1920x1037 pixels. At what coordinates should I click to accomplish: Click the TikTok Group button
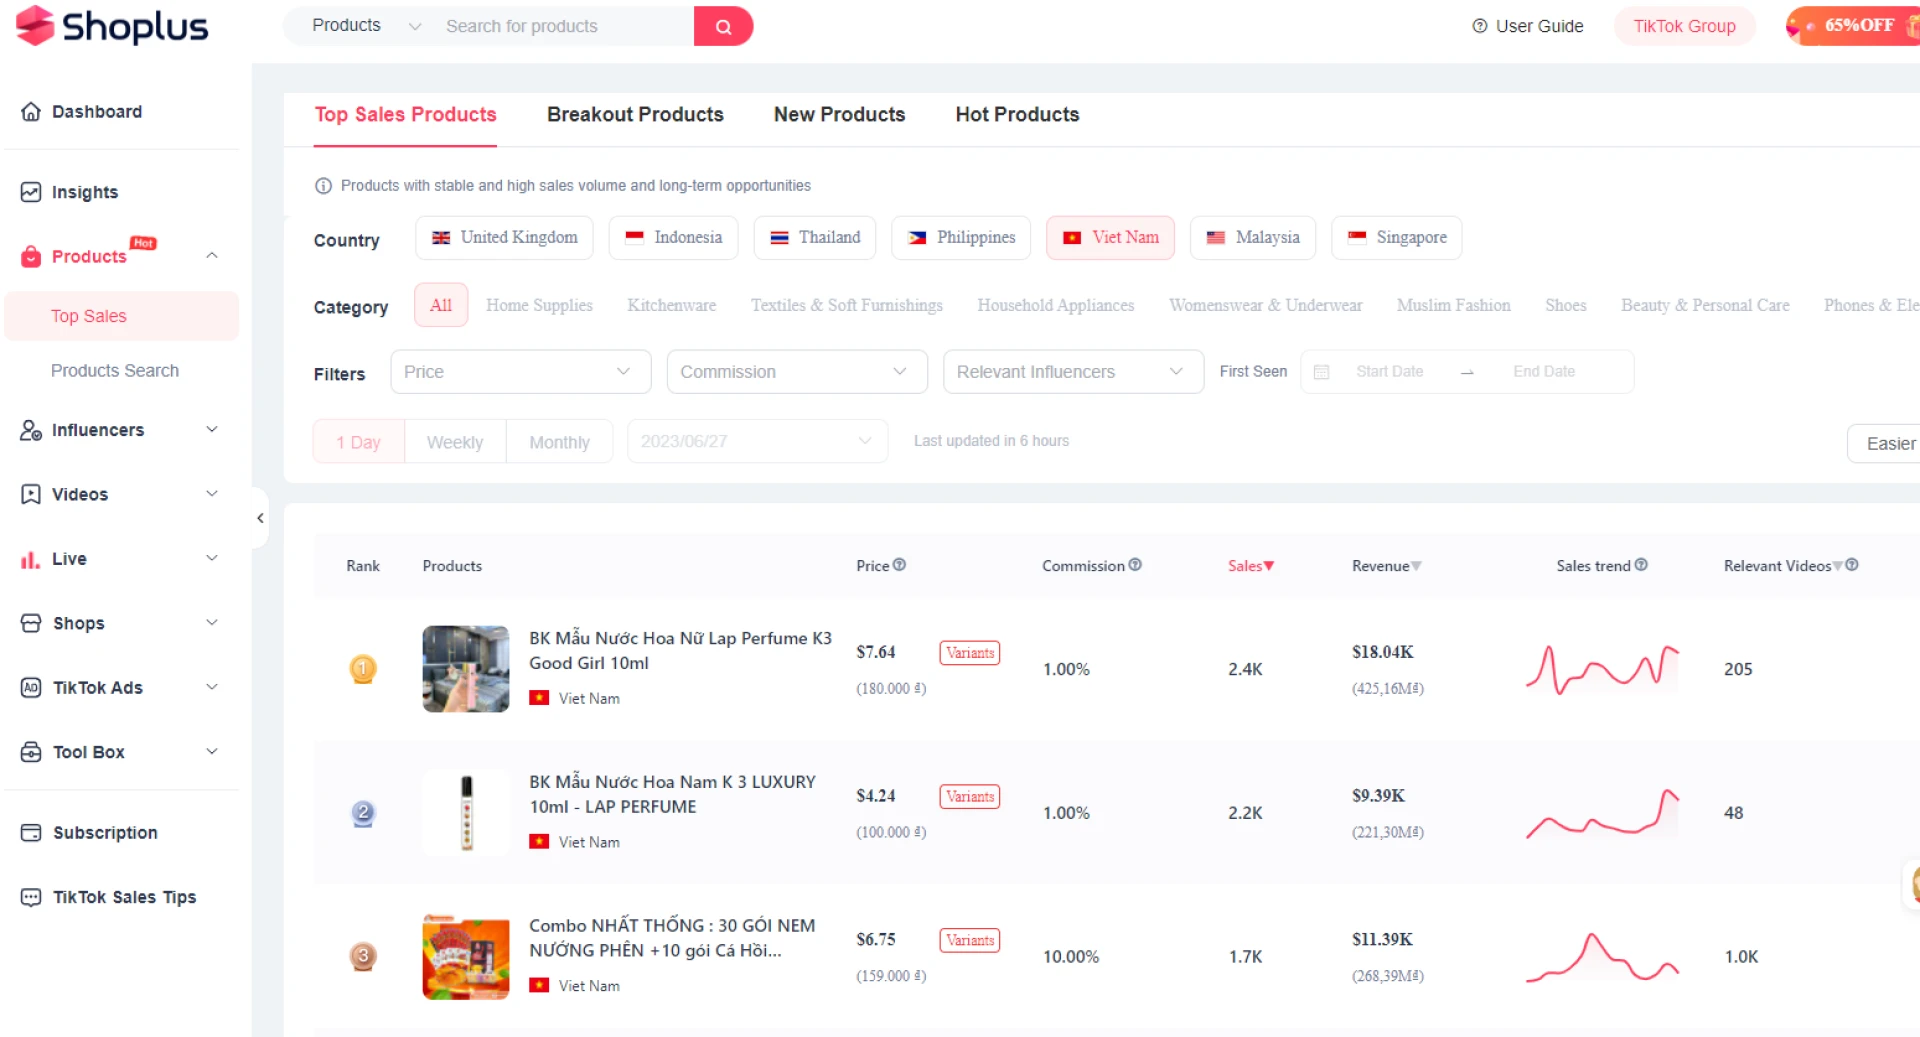click(x=1684, y=27)
